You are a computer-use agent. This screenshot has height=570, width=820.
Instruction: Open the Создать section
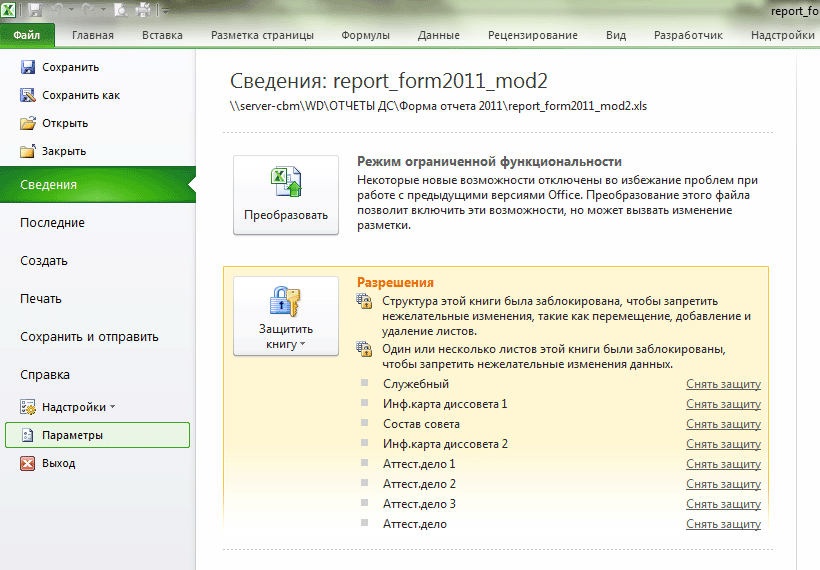click(44, 261)
